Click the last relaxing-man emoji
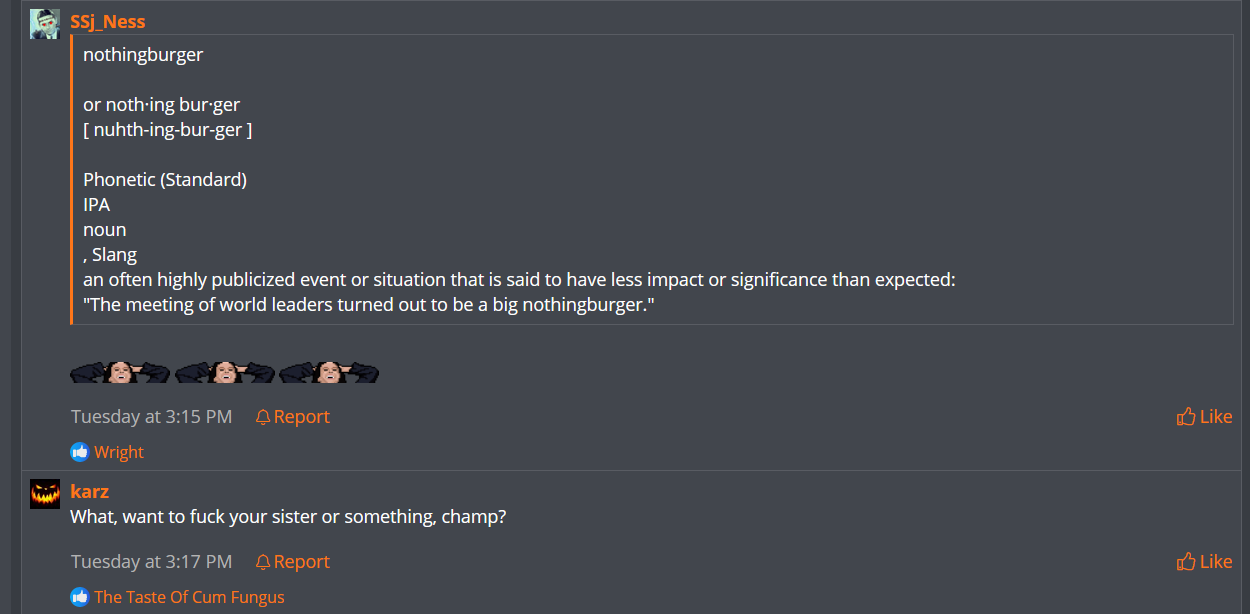 click(329, 372)
